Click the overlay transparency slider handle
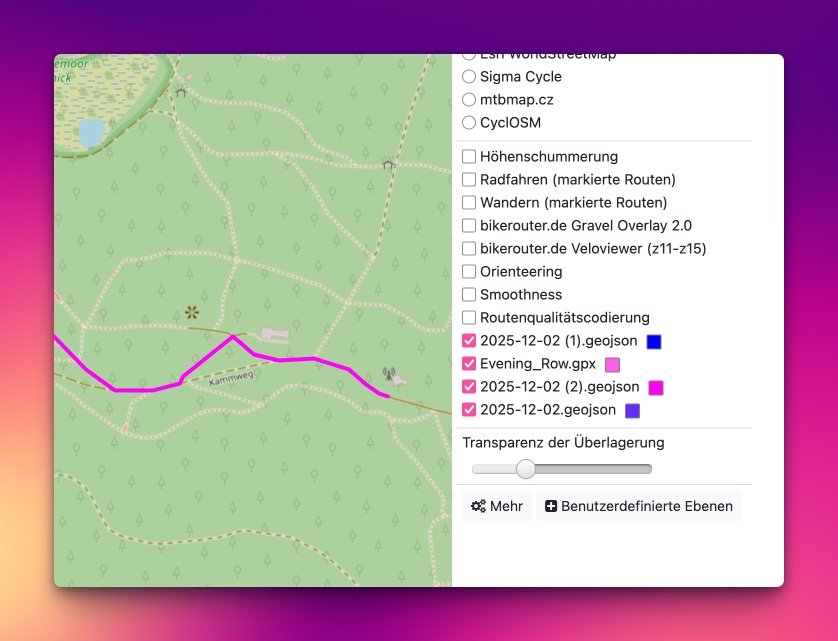Viewport: 838px width, 641px height. coord(525,469)
